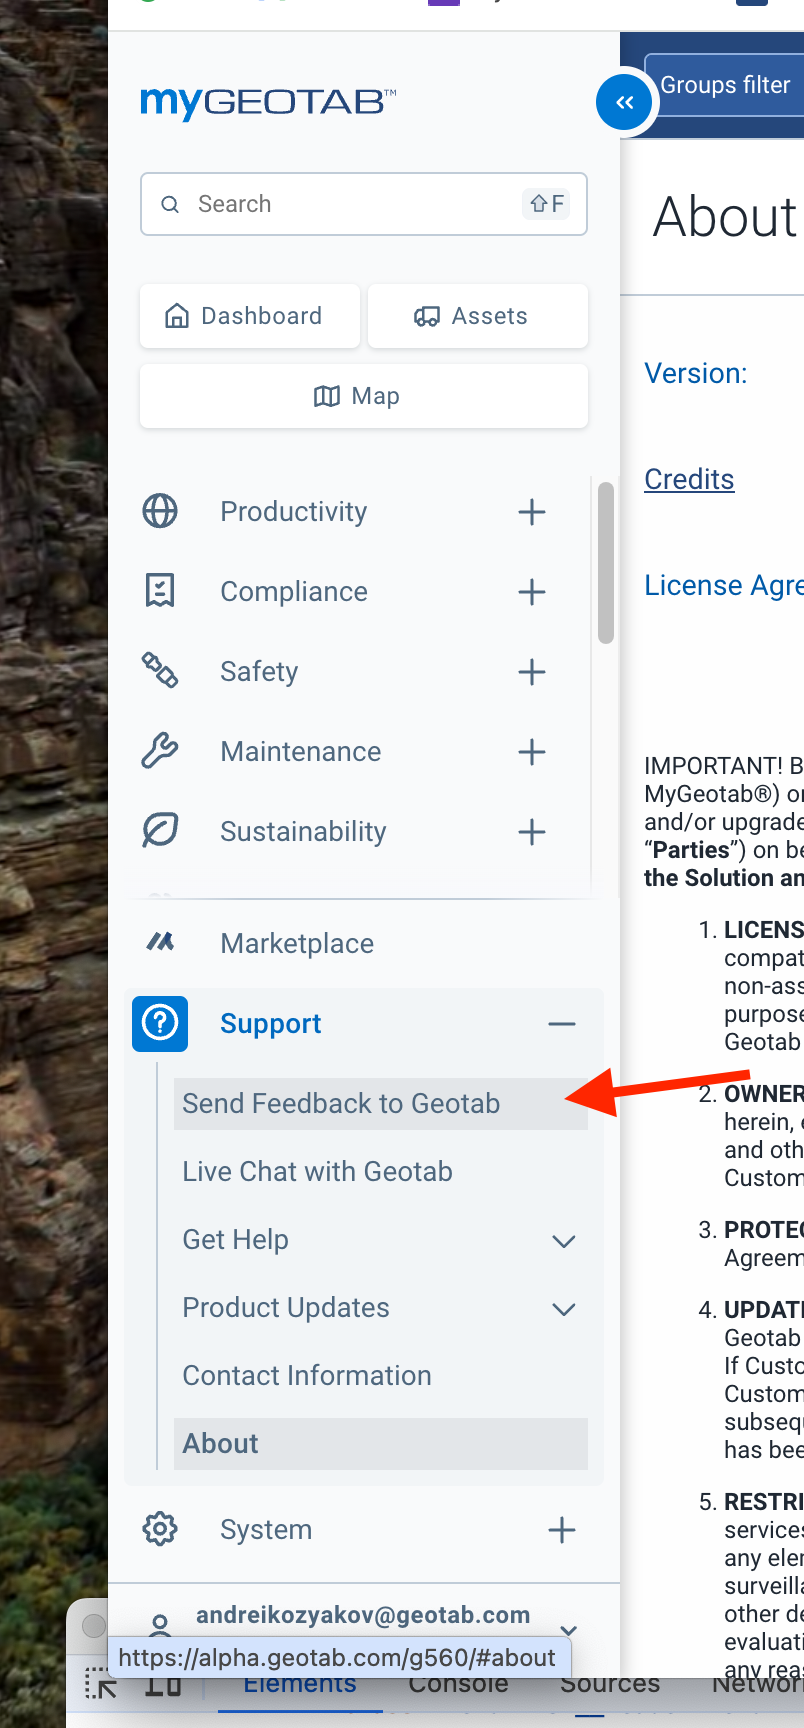The height and width of the screenshot is (1728, 804).
Task: Select the Safety seatbelt icon
Action: (x=159, y=671)
